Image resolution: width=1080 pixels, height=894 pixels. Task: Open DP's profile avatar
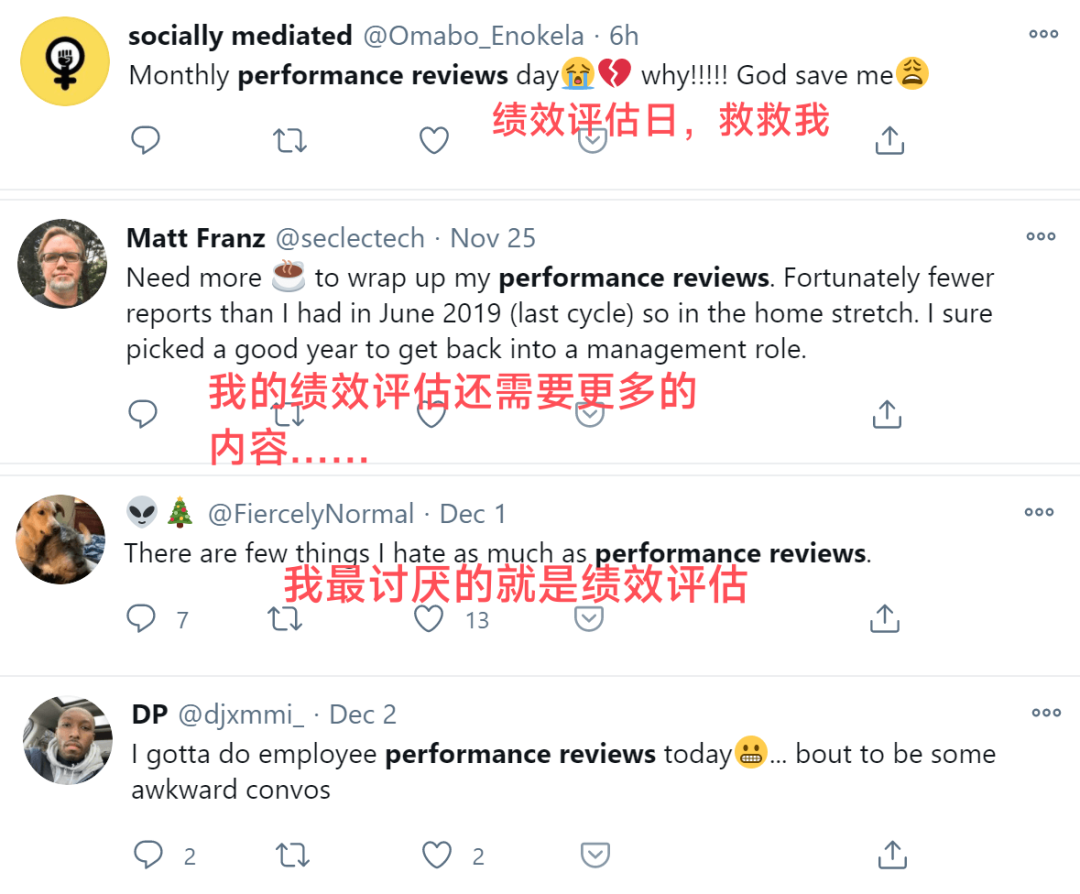[68, 740]
